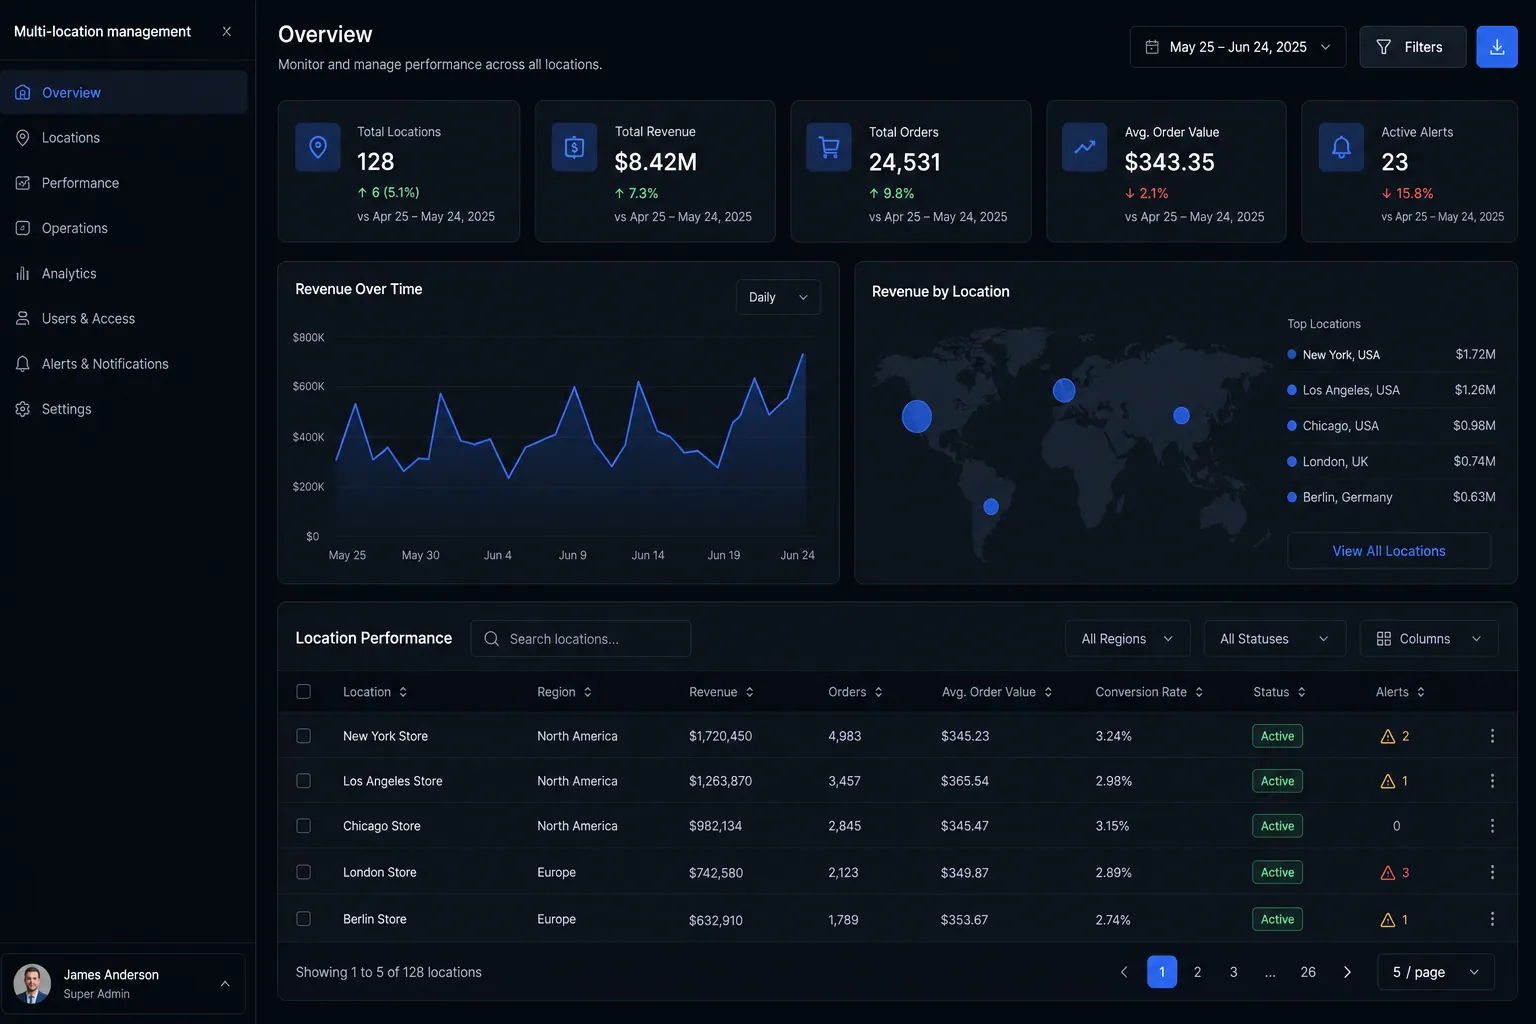Check the London Store row checkbox

(x=304, y=872)
